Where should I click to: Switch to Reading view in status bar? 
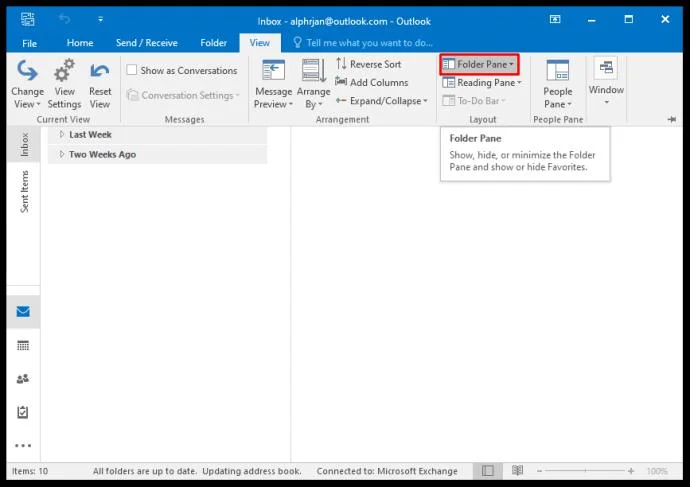[517, 471]
